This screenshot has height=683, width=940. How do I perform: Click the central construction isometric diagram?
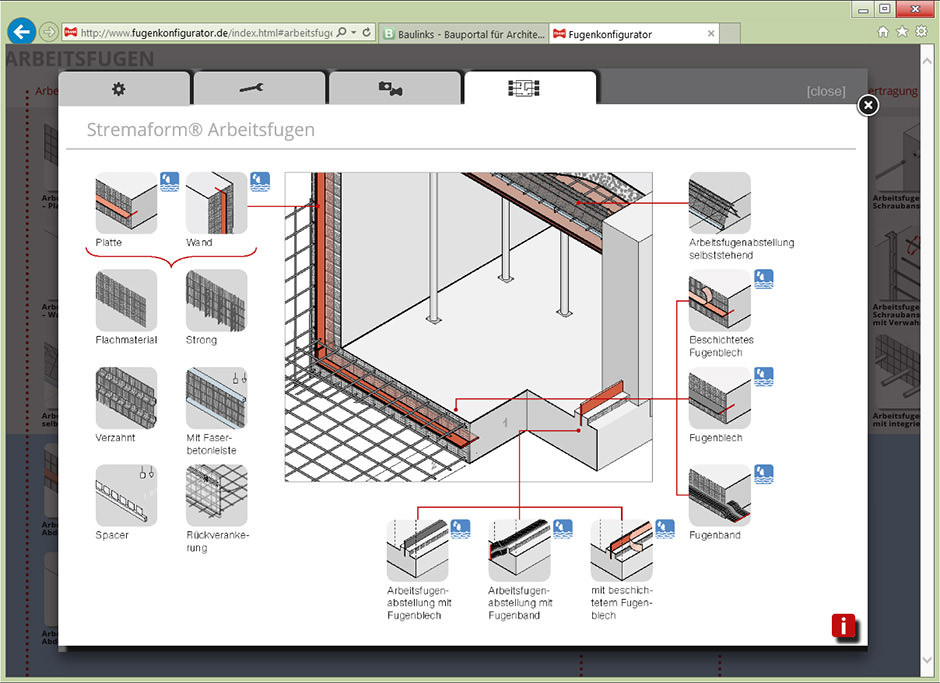(x=468, y=327)
